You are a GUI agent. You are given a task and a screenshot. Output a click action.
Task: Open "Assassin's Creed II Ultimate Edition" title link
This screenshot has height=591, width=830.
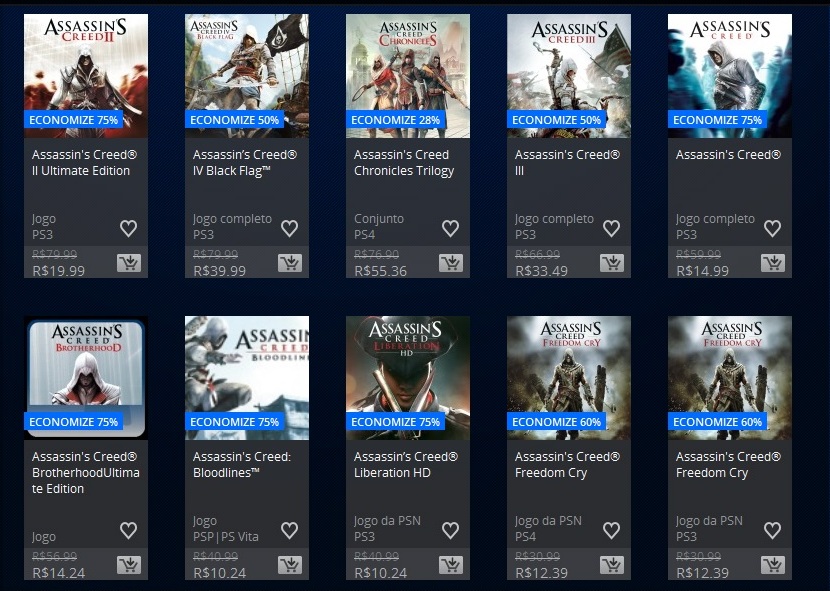click(x=84, y=163)
